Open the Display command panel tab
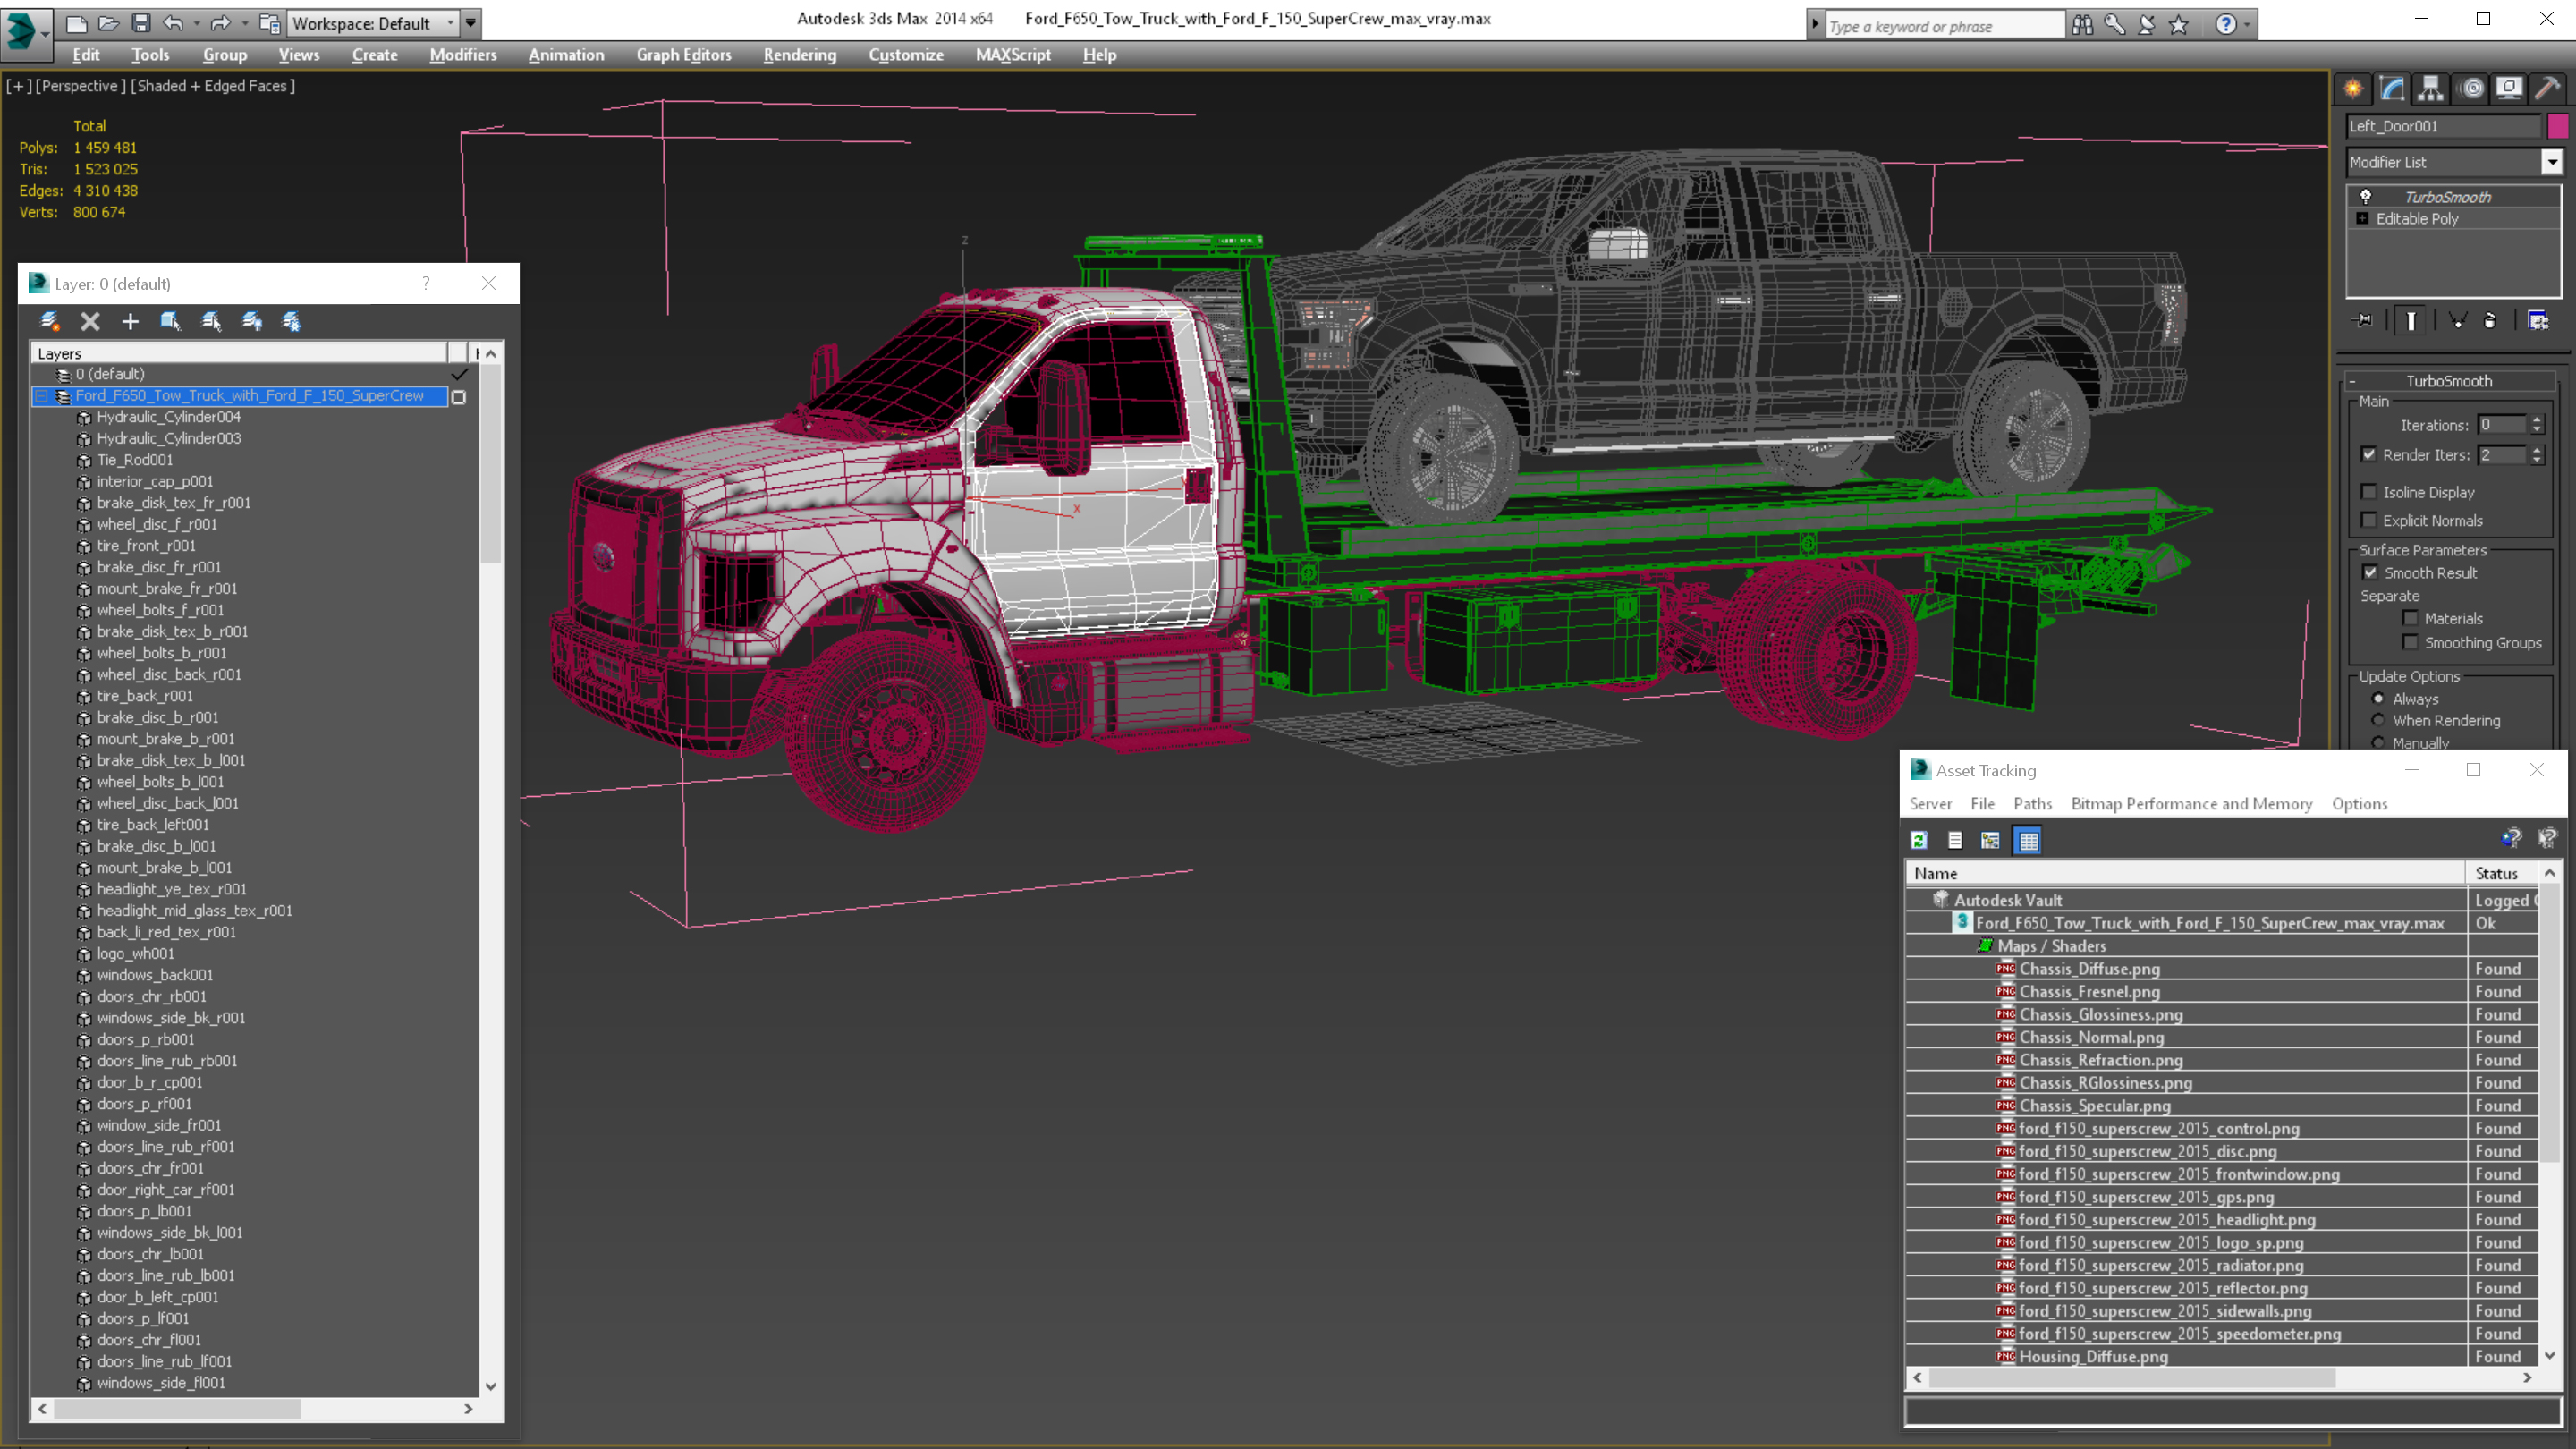The image size is (2576, 1449). coord(2509,89)
